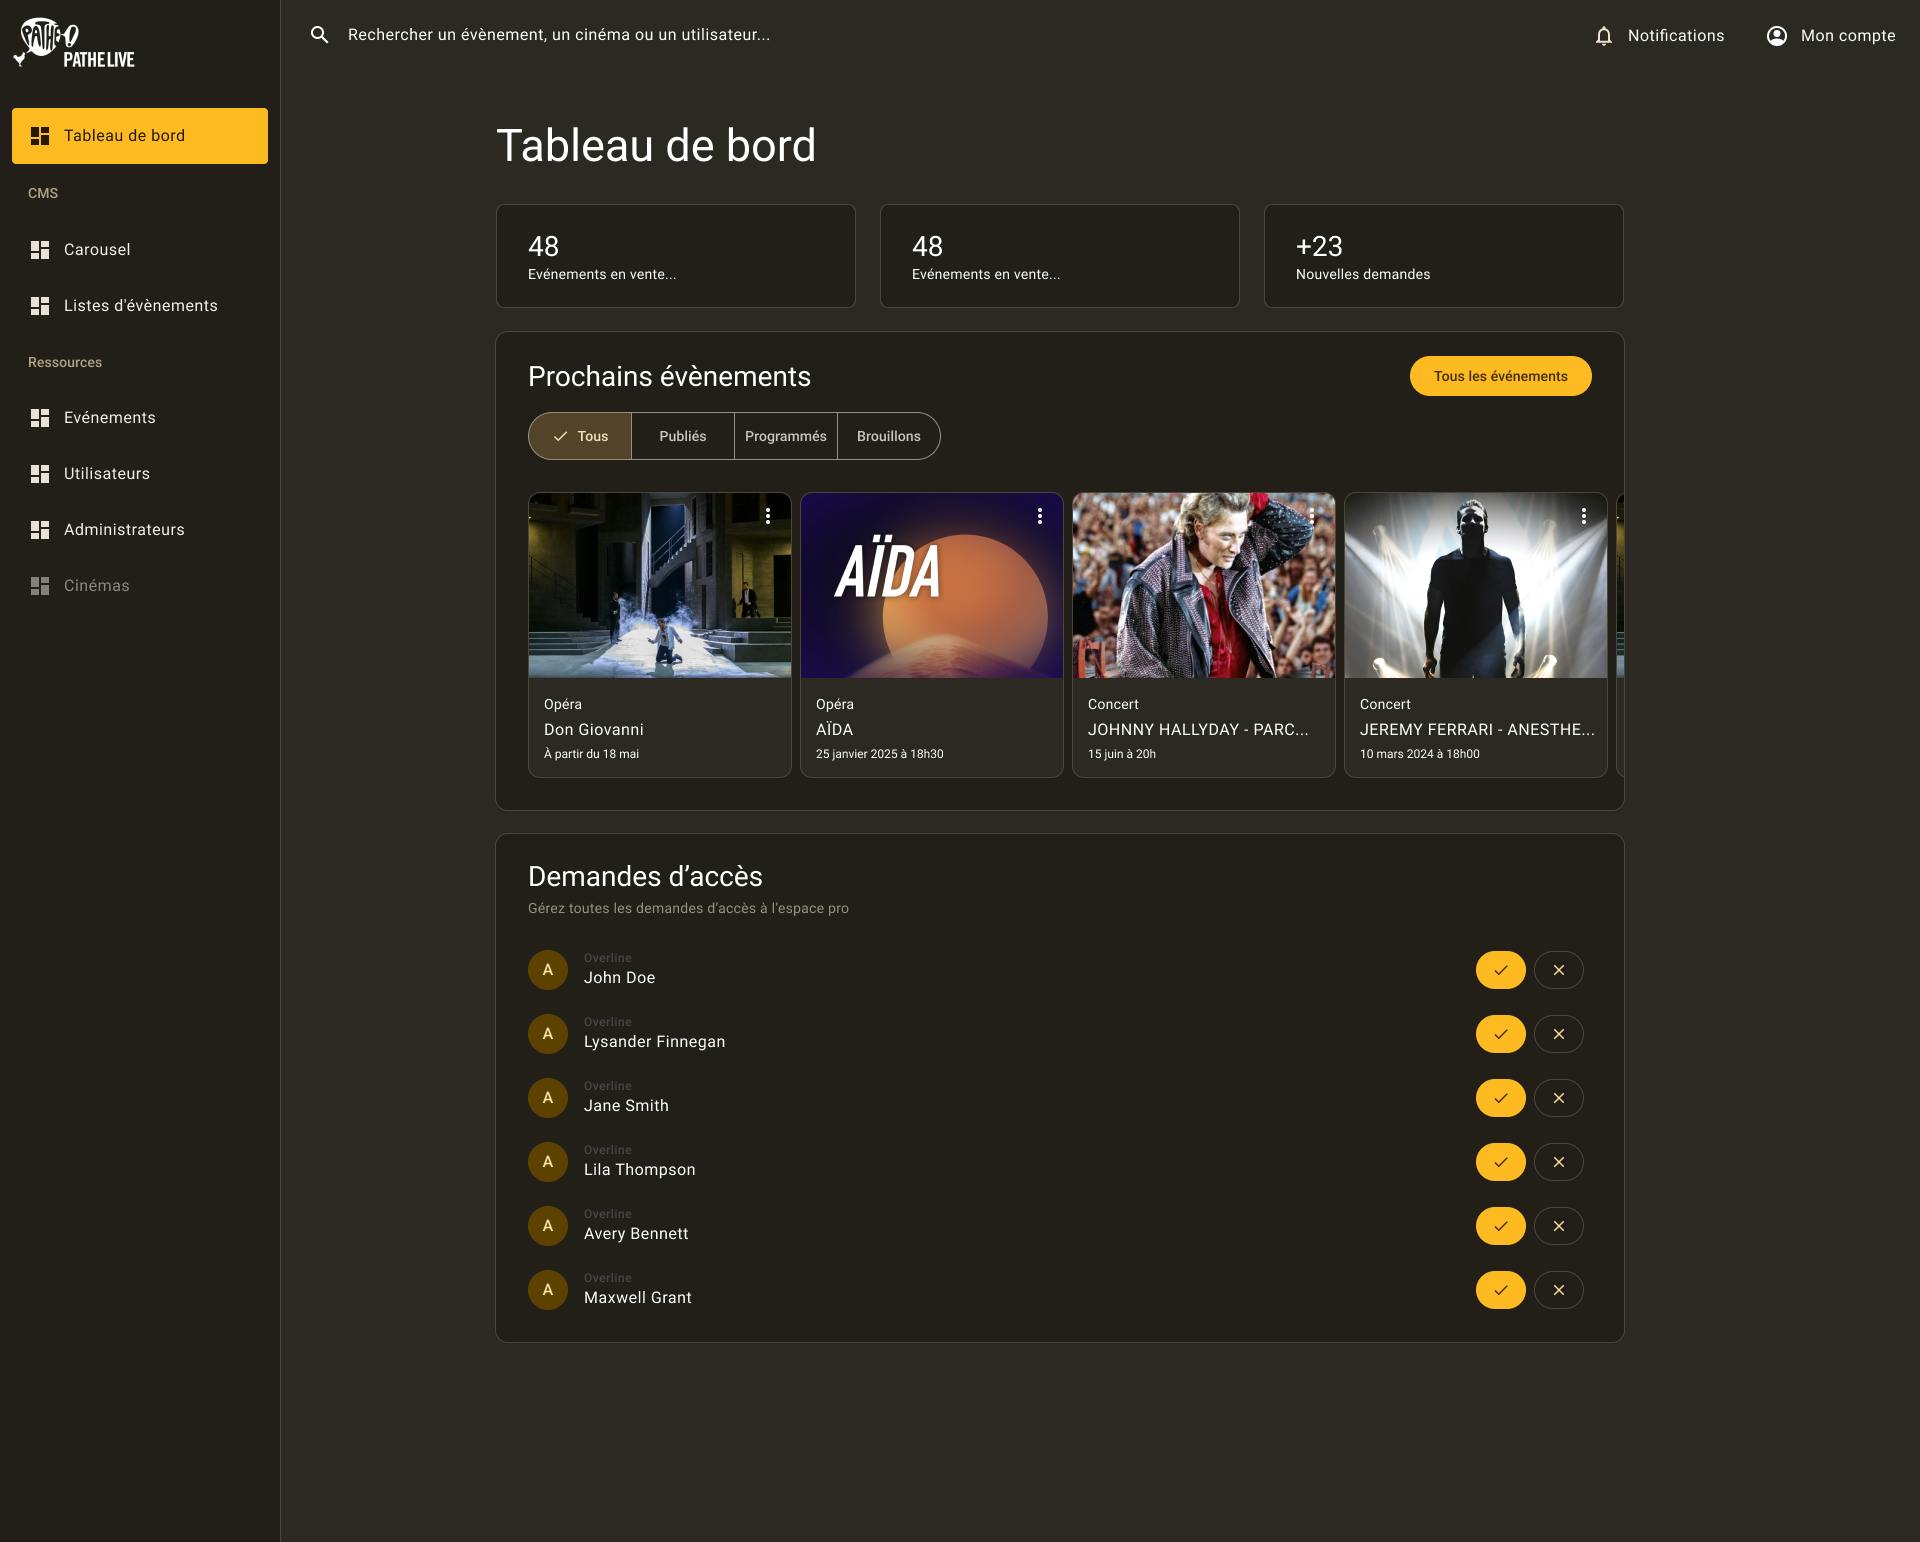
Task: Click the Utilisateurs sidebar icon
Action: tap(39, 474)
